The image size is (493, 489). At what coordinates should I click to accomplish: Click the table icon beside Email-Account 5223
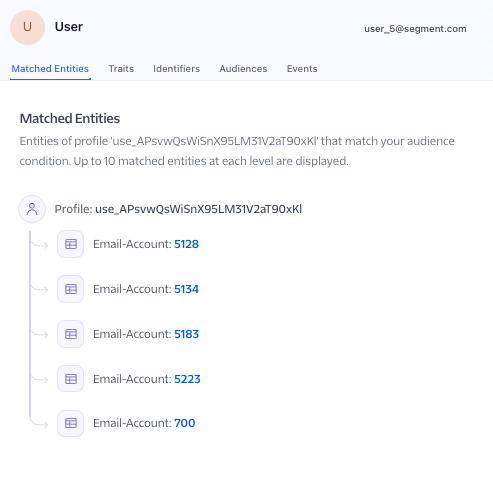tap(71, 379)
